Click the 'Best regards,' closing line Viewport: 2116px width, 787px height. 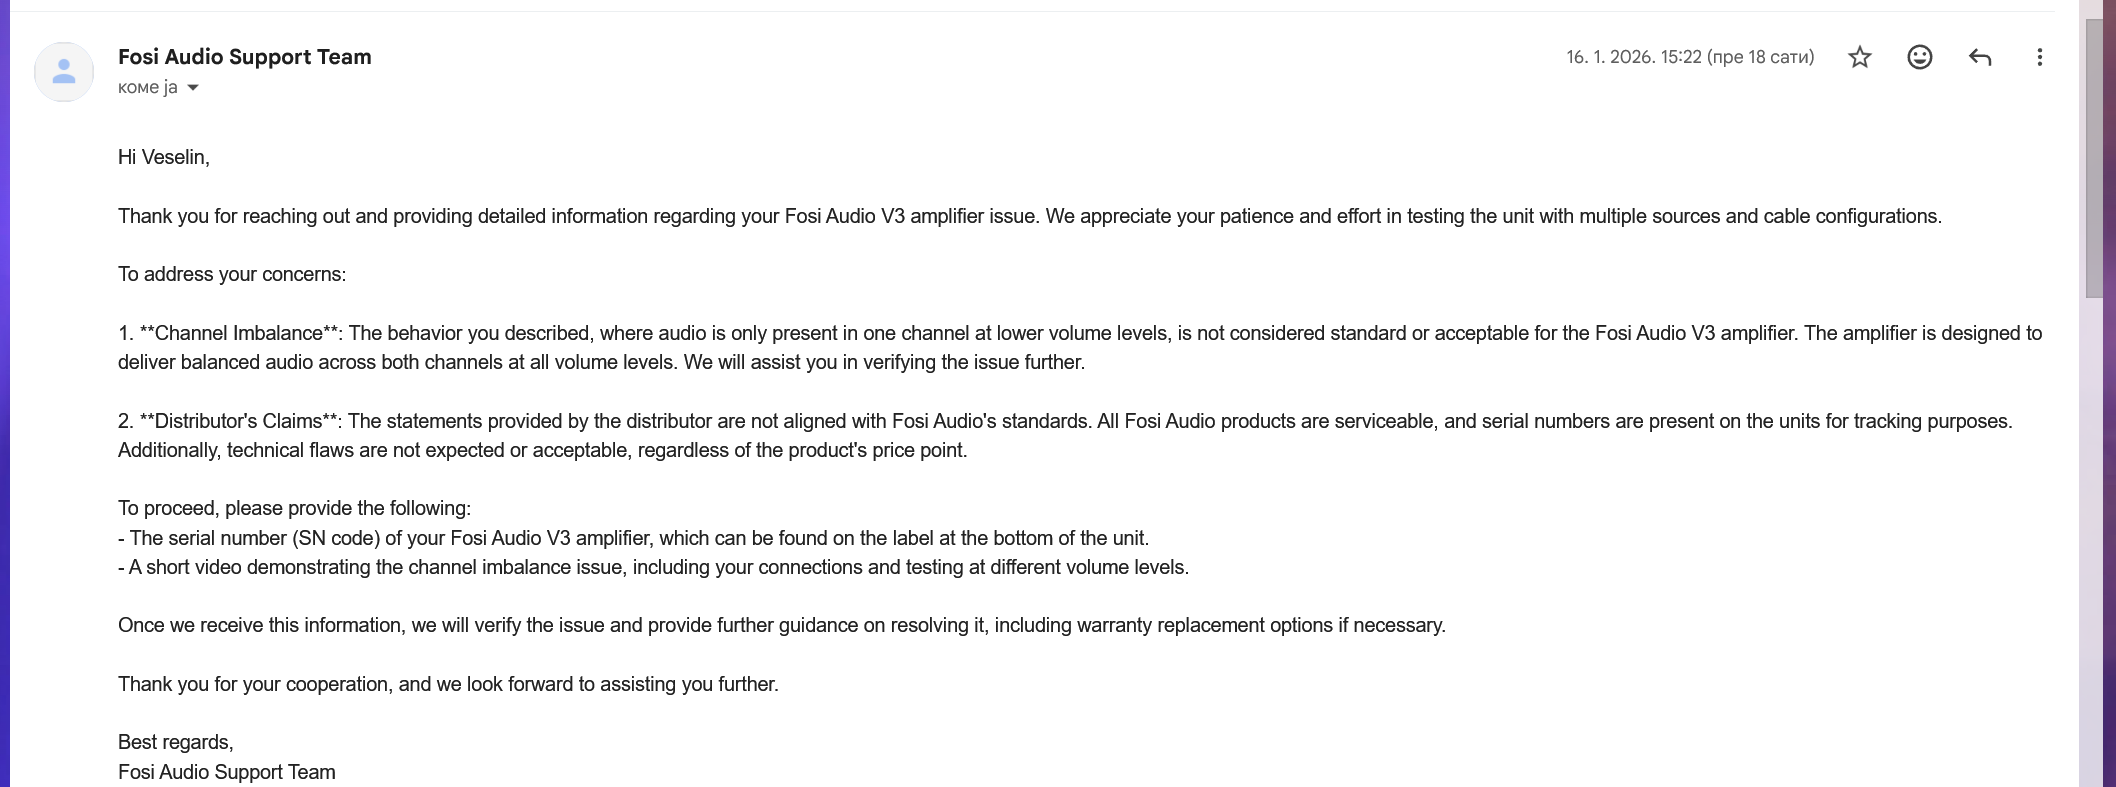[x=176, y=742]
